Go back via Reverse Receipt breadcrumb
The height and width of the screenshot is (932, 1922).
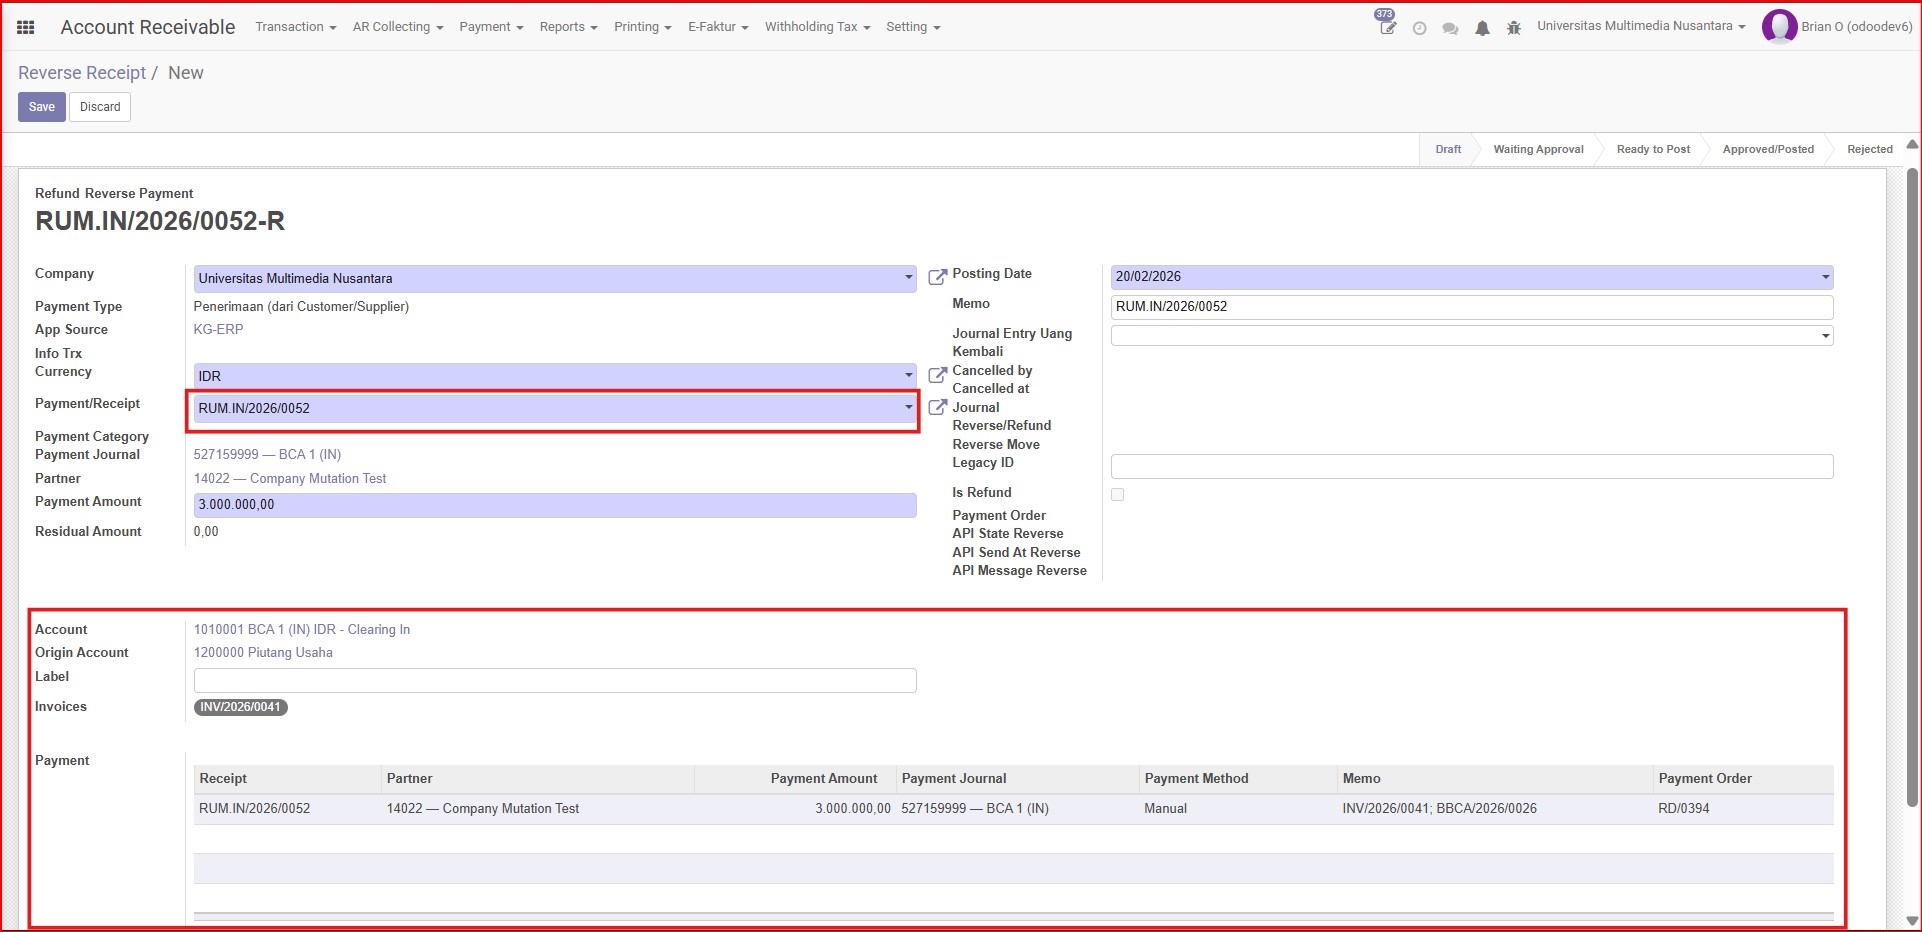(82, 73)
